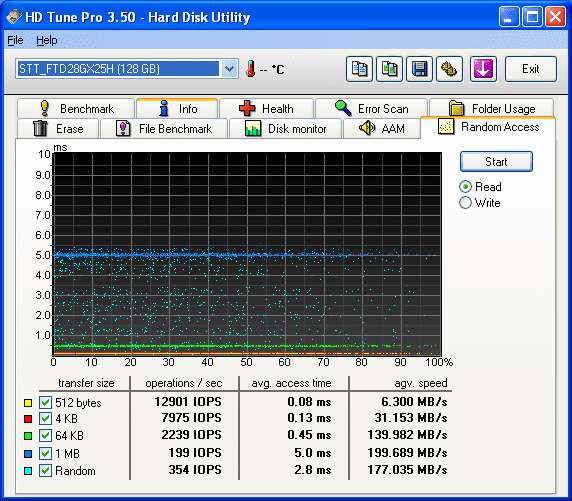Open the Erase tab with trash icon
Screen dimensions: 572x501
(58, 128)
